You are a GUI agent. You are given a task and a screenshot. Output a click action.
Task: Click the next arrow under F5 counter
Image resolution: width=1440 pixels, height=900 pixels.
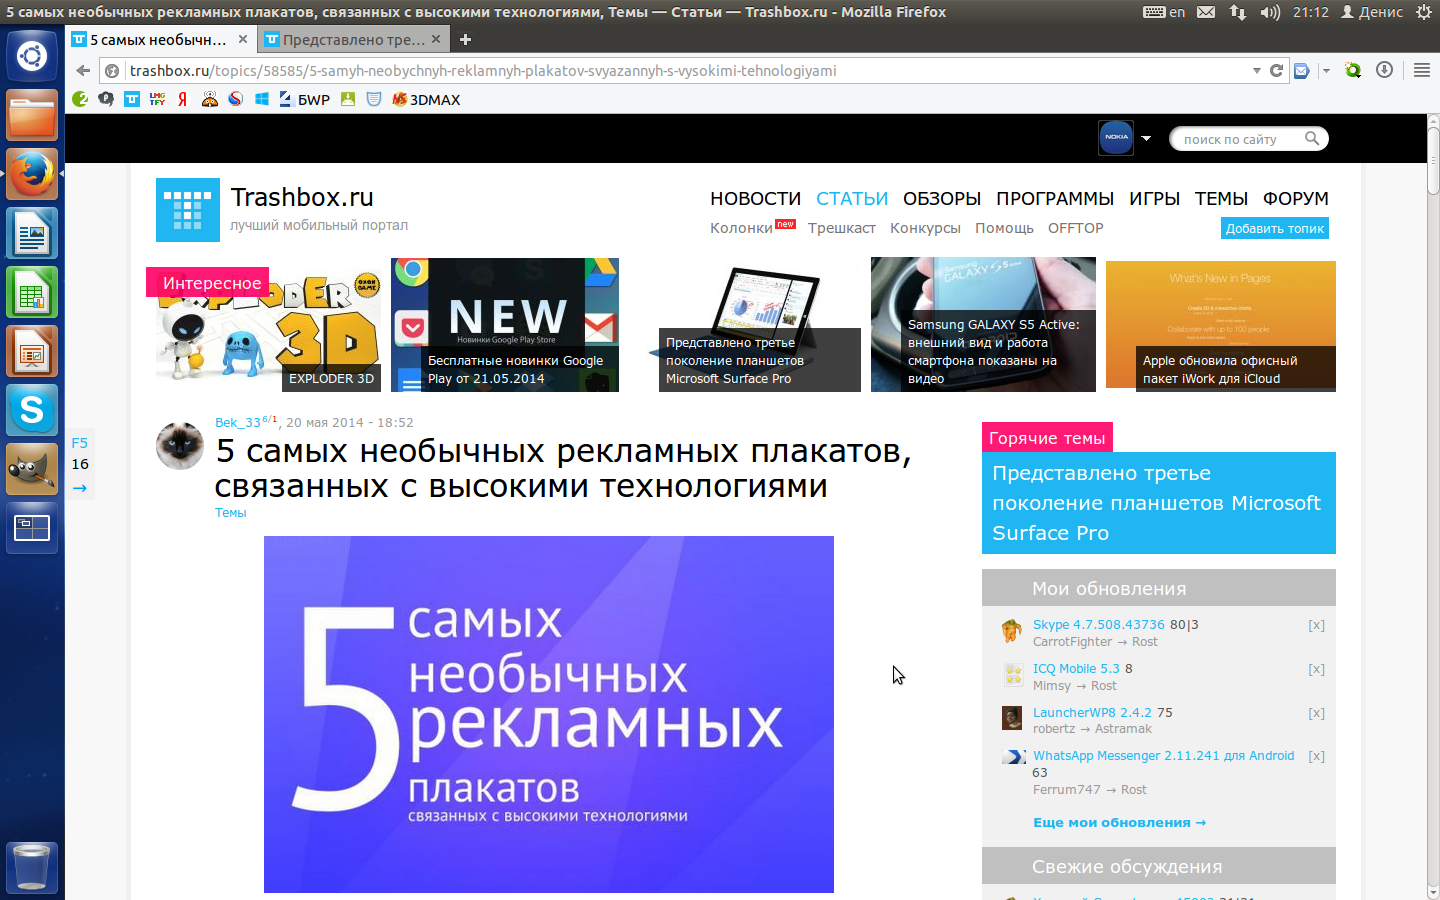(80, 488)
